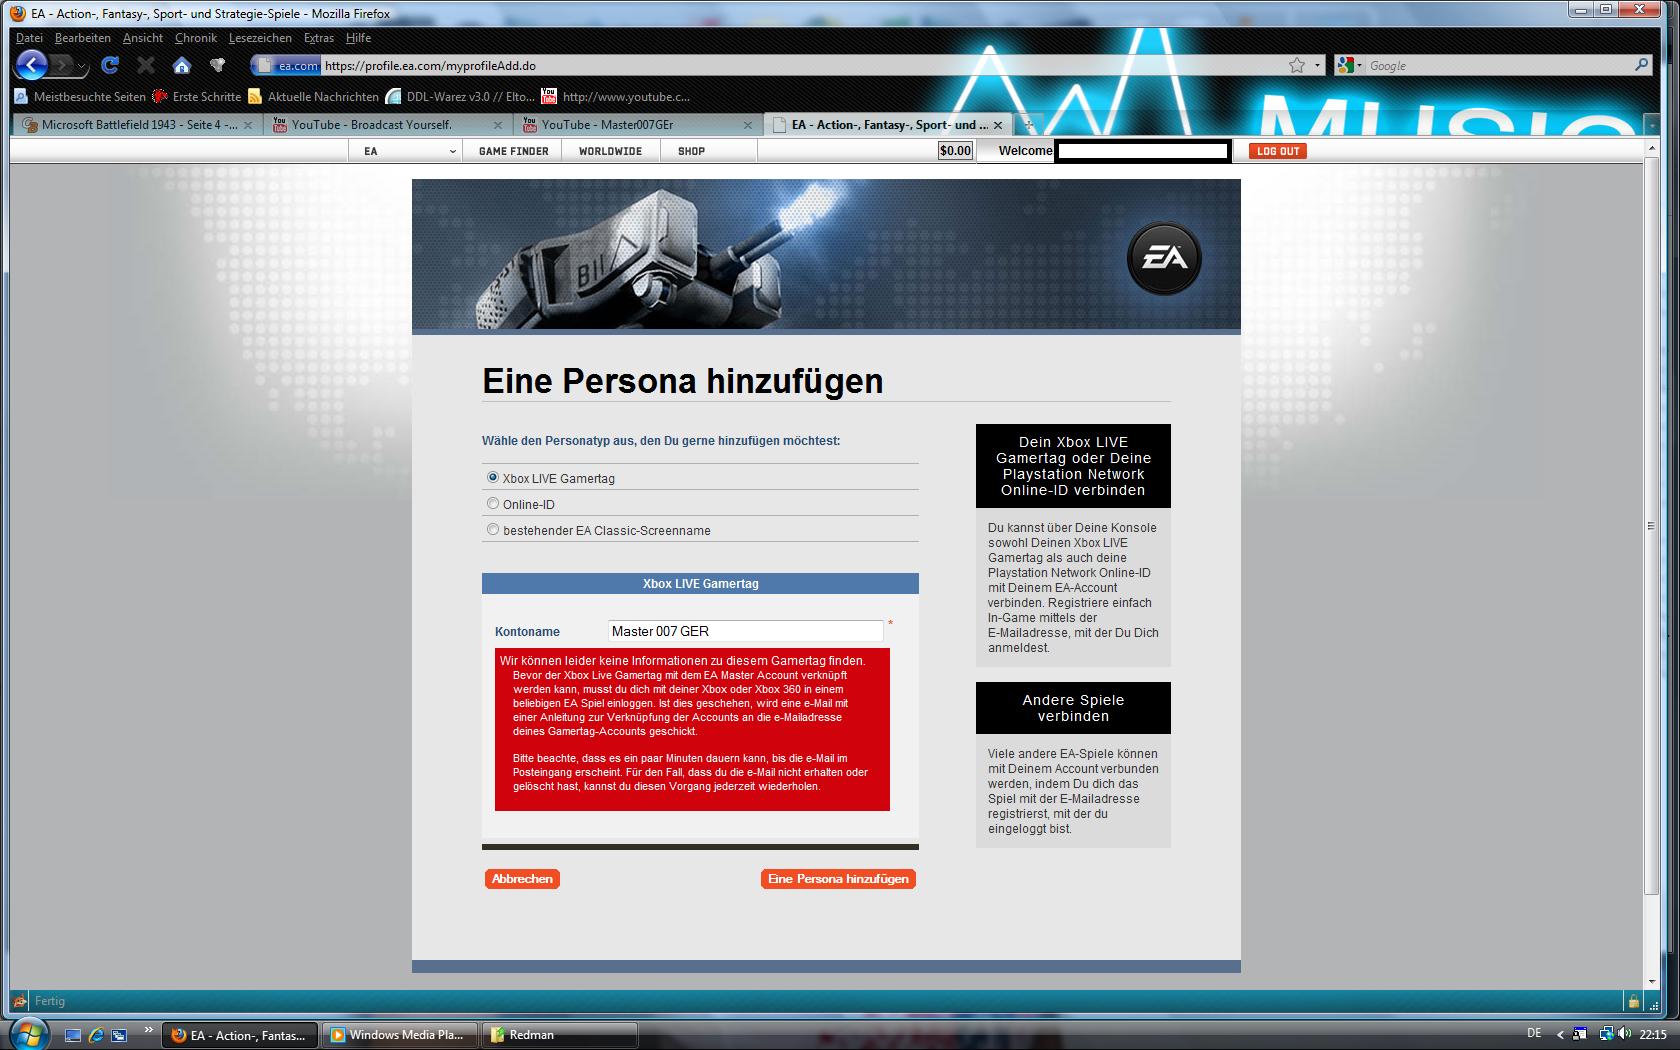Click the ea.com site identity badge
The image size is (1680, 1050).
coord(287,66)
